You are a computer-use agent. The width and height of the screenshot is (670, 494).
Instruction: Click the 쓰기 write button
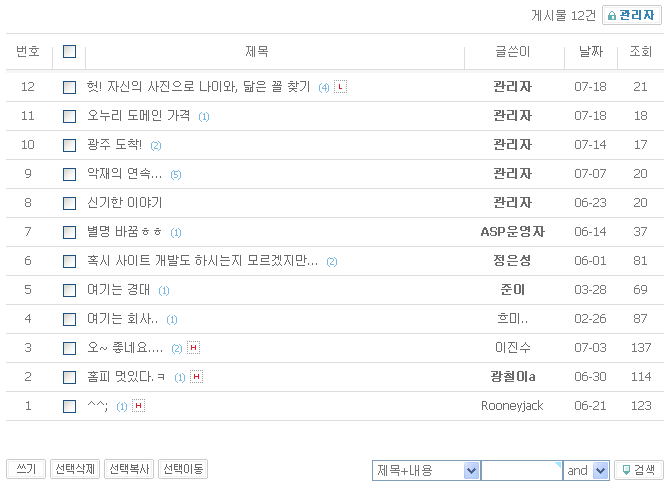[26, 469]
